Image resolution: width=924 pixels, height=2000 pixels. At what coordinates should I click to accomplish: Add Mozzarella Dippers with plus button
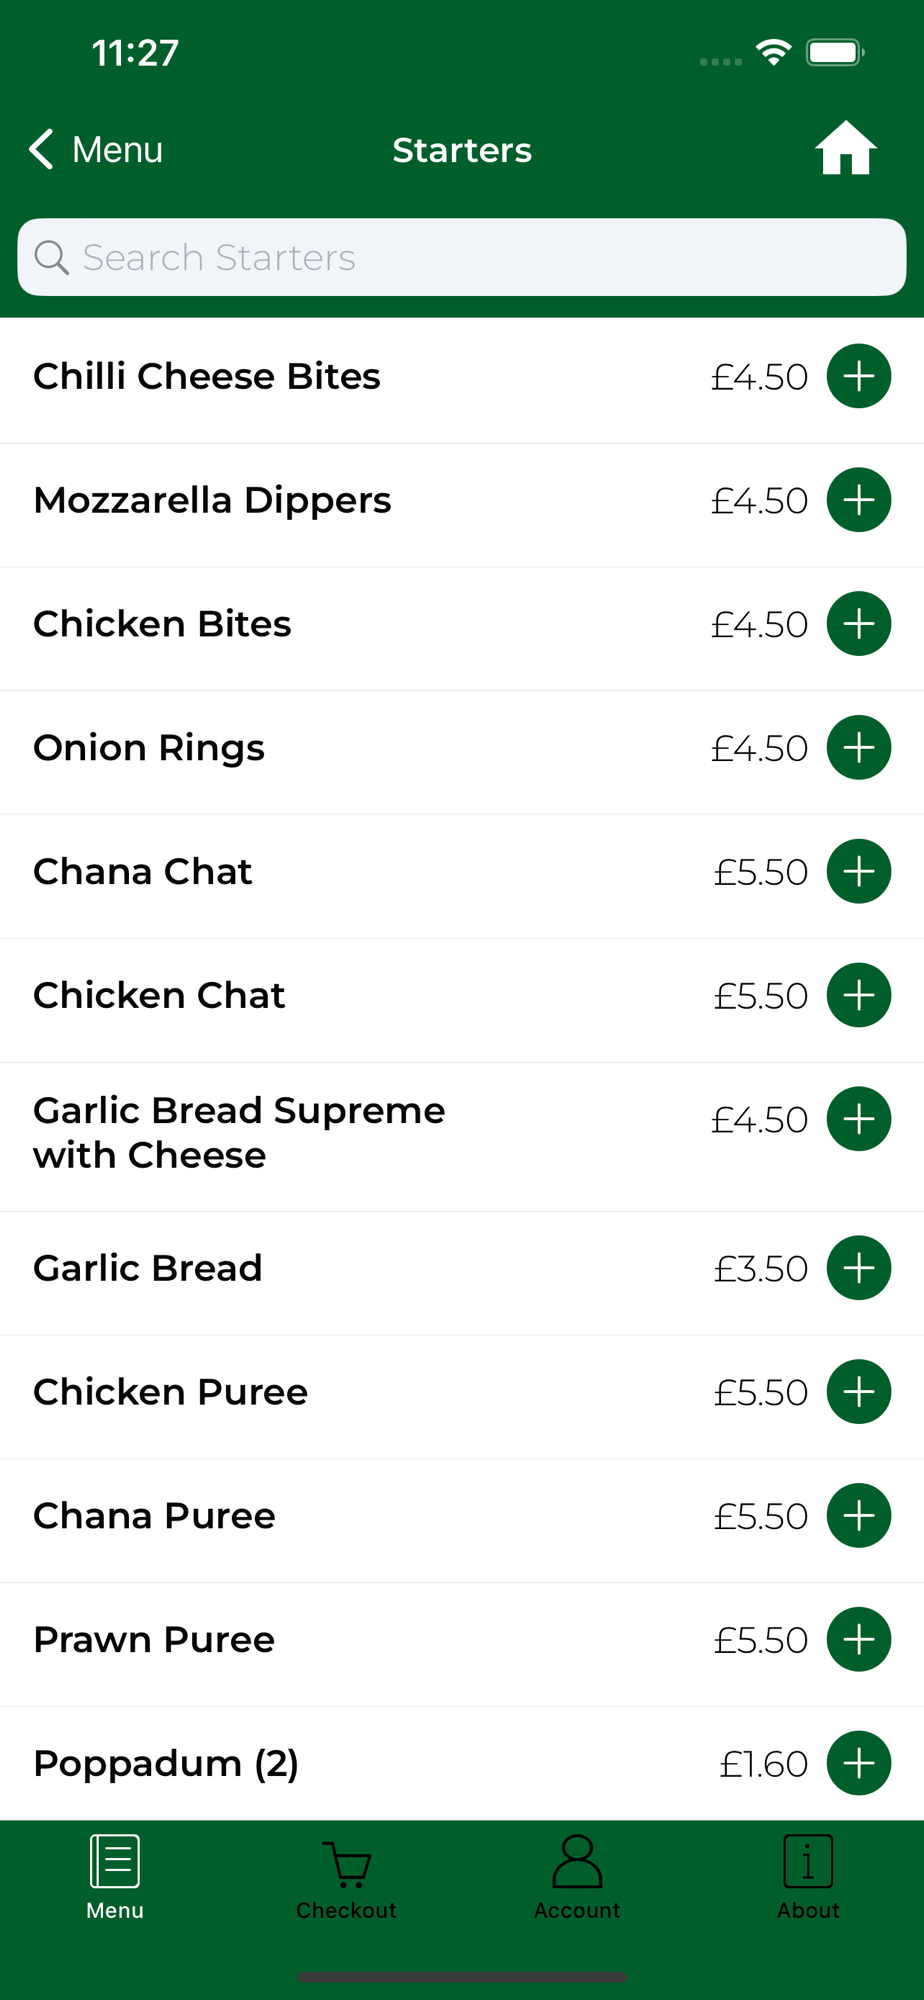[858, 500]
